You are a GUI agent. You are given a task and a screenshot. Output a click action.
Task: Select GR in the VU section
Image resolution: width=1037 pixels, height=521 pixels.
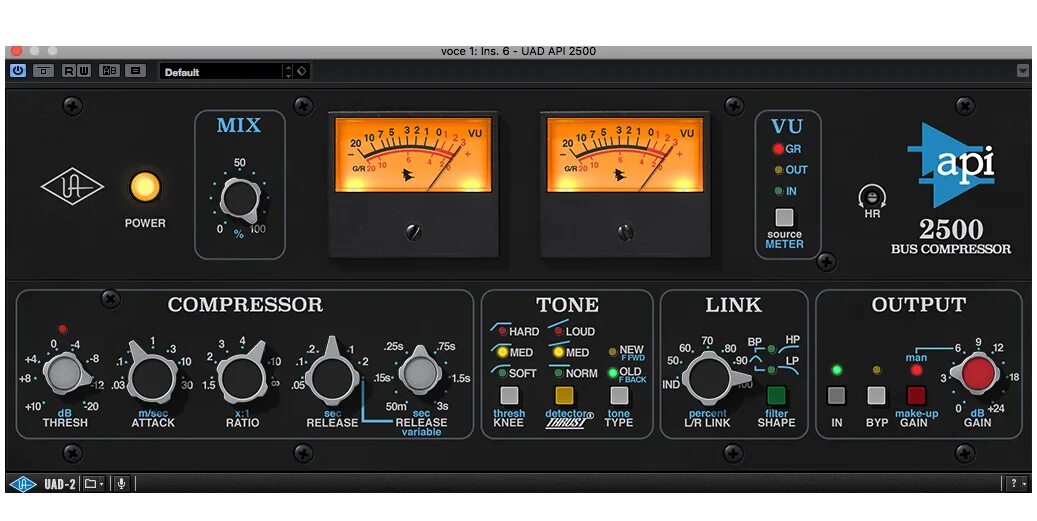click(788, 149)
